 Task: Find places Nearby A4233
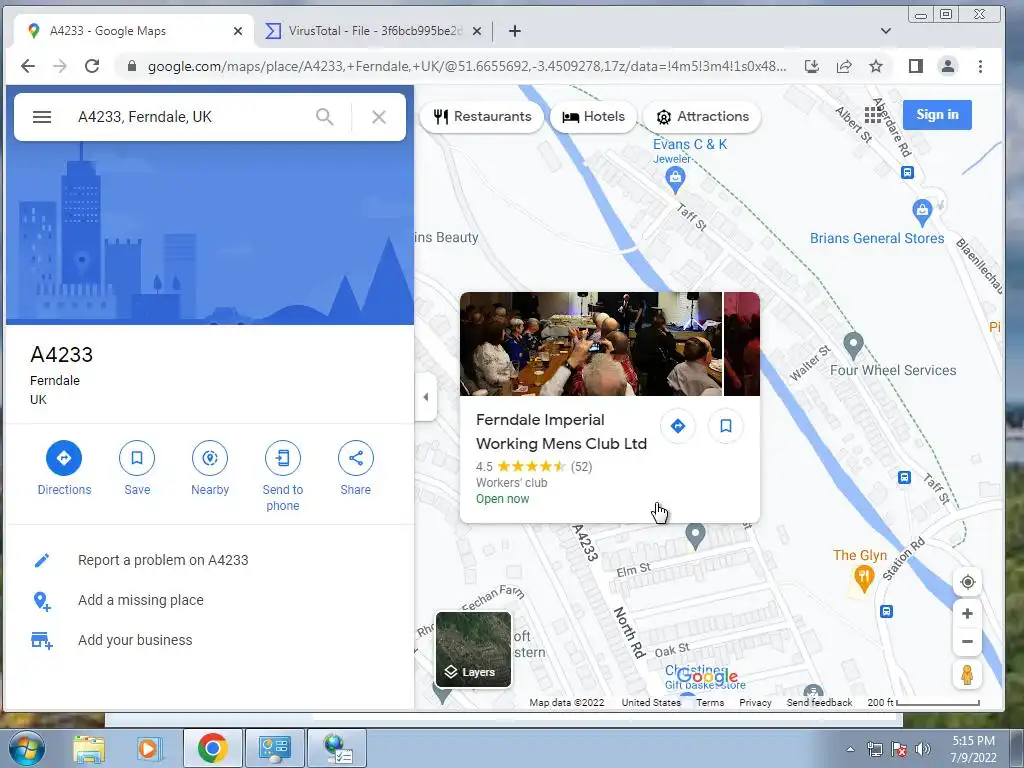pyautogui.click(x=210, y=458)
